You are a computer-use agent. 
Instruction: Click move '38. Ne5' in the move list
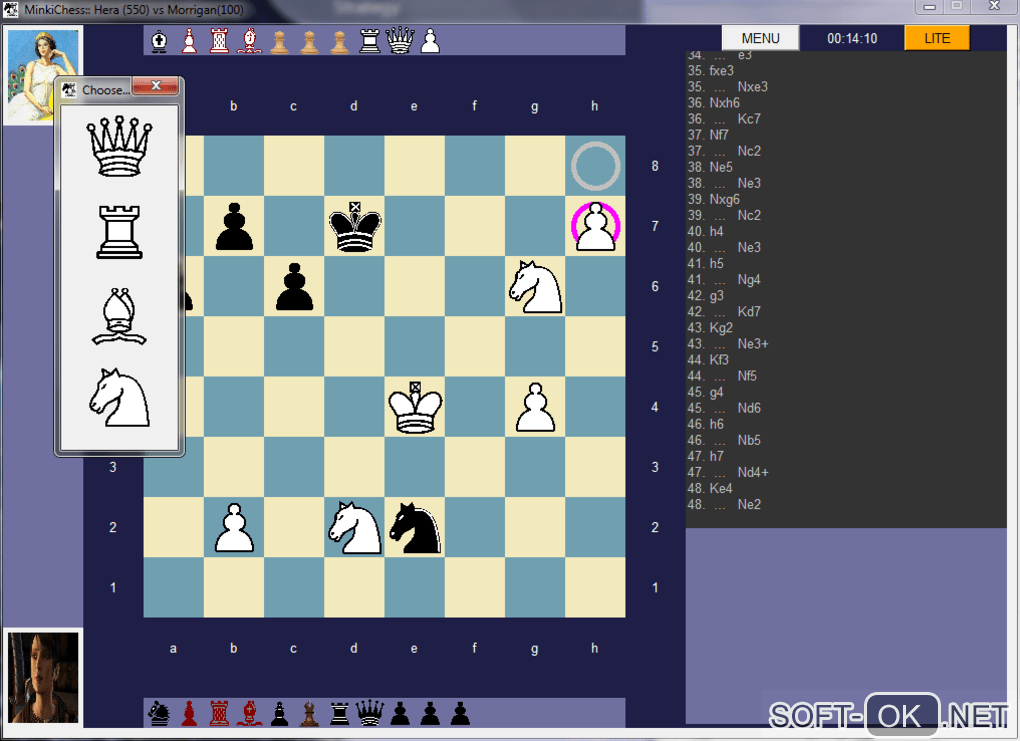(x=710, y=167)
